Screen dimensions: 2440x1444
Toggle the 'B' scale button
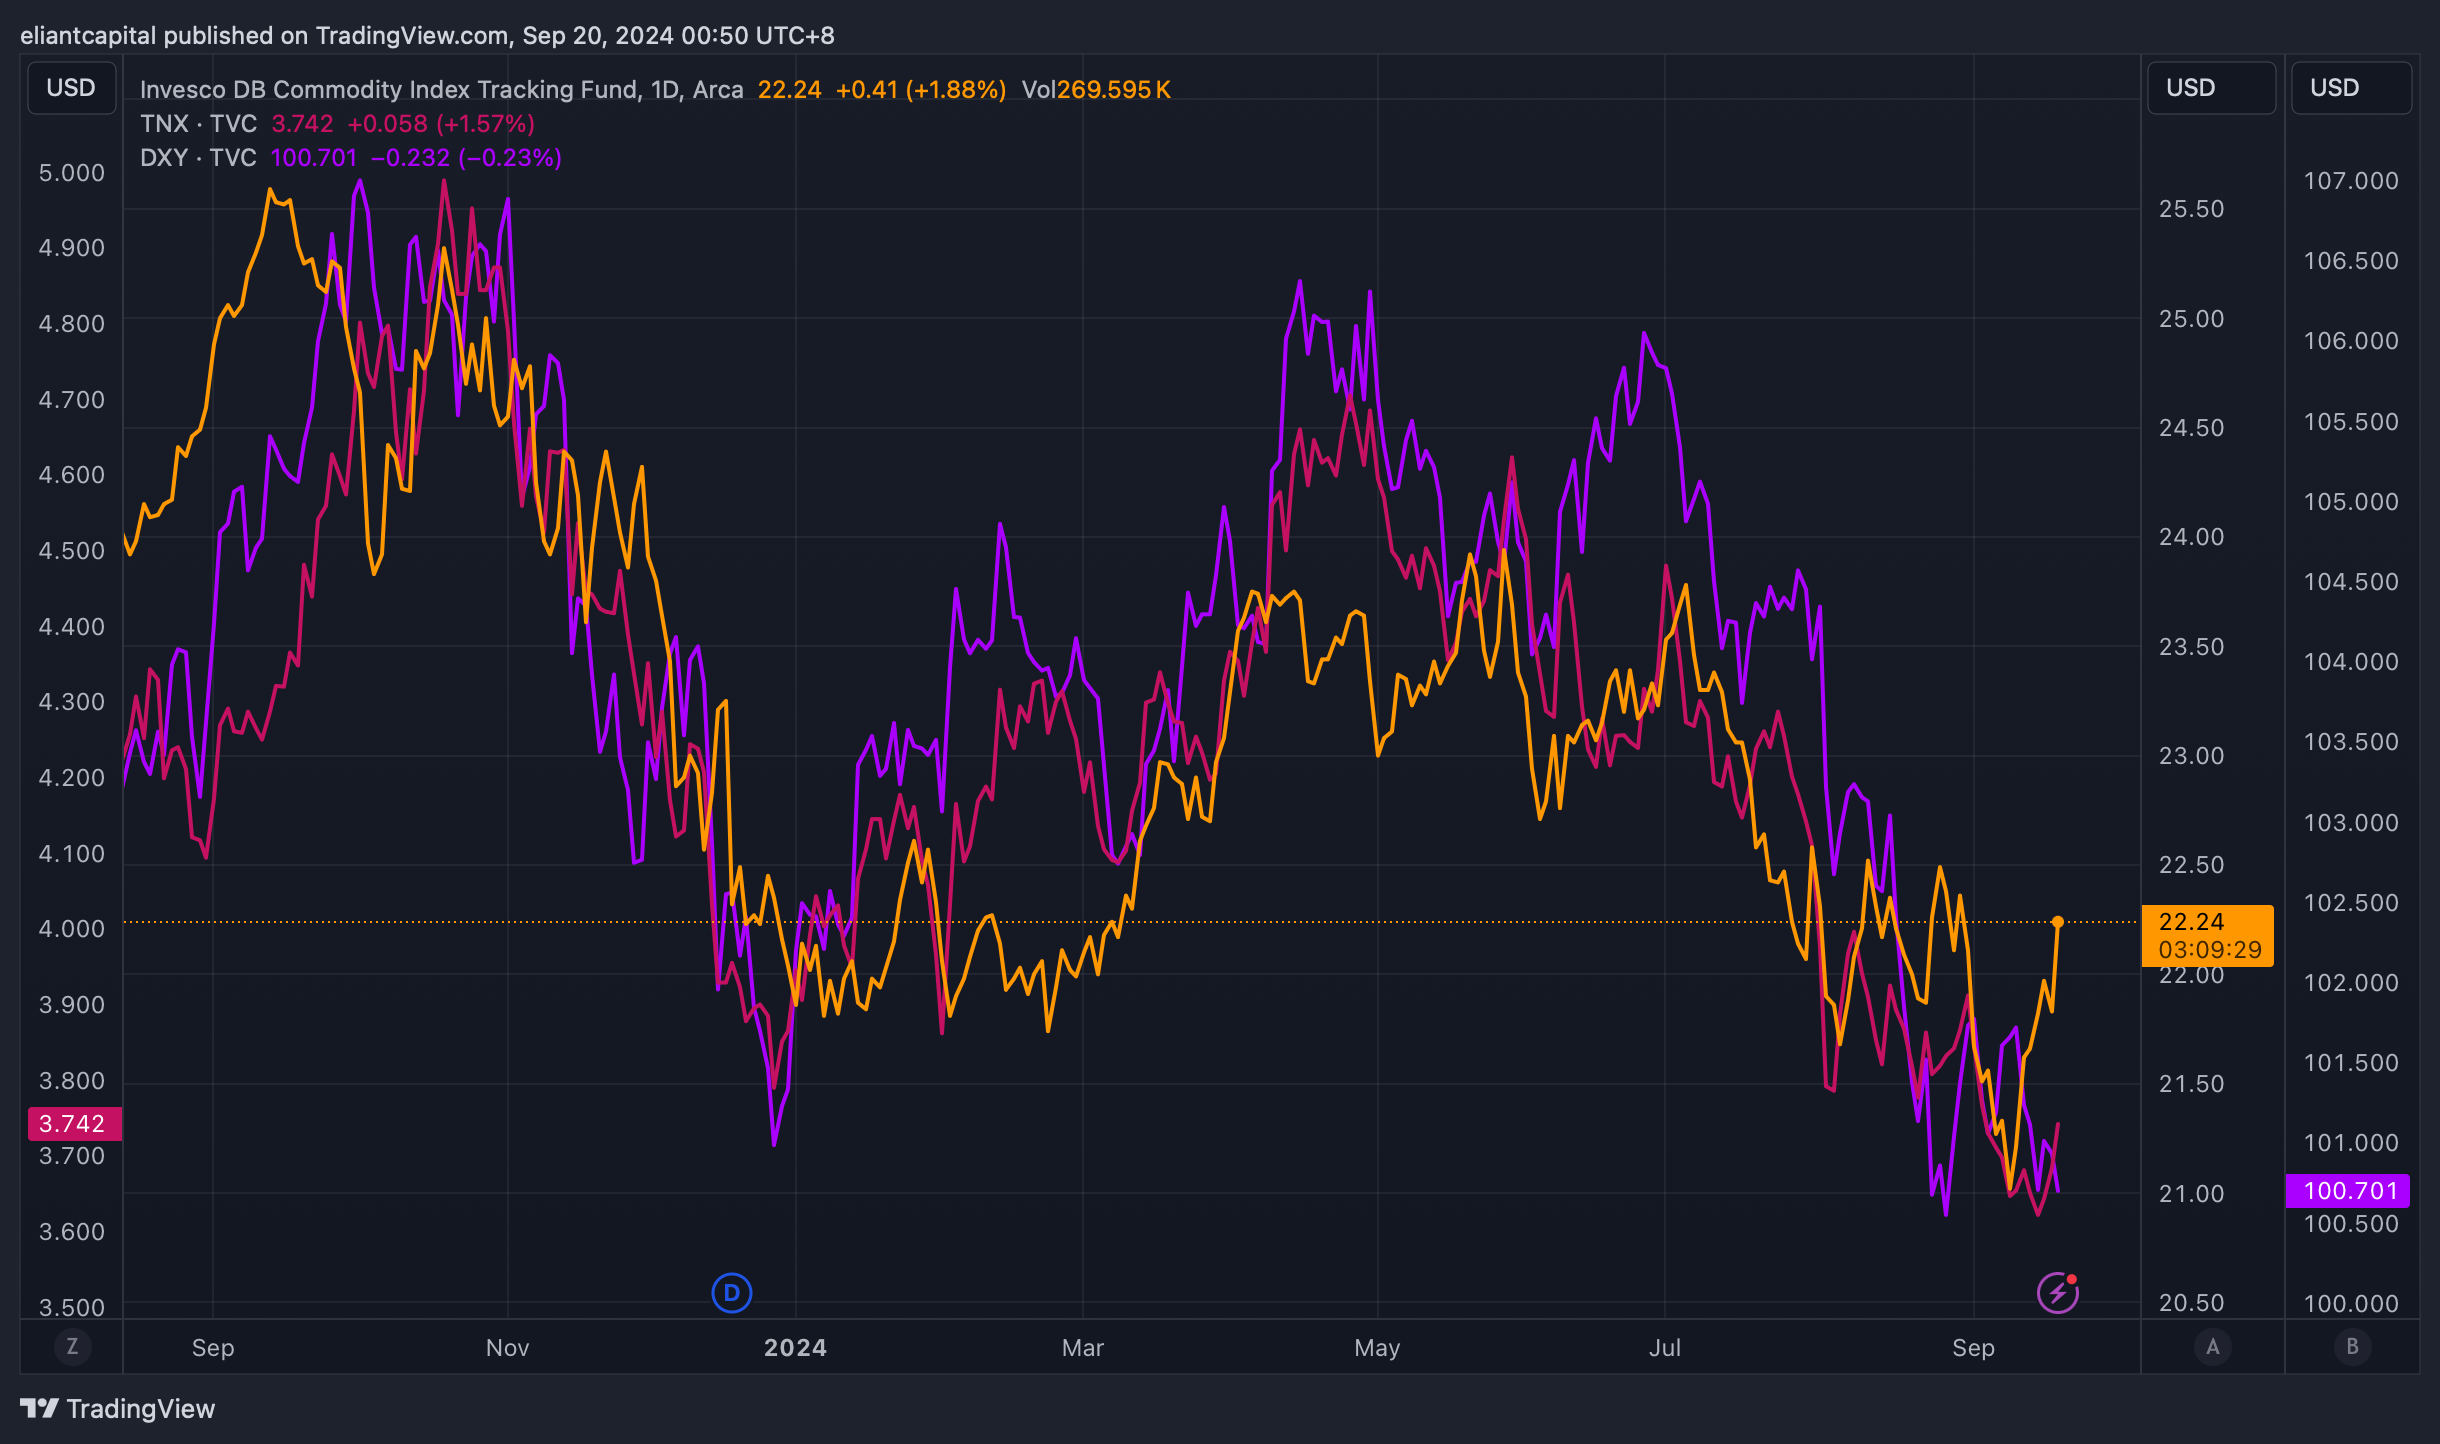coord(2352,1347)
